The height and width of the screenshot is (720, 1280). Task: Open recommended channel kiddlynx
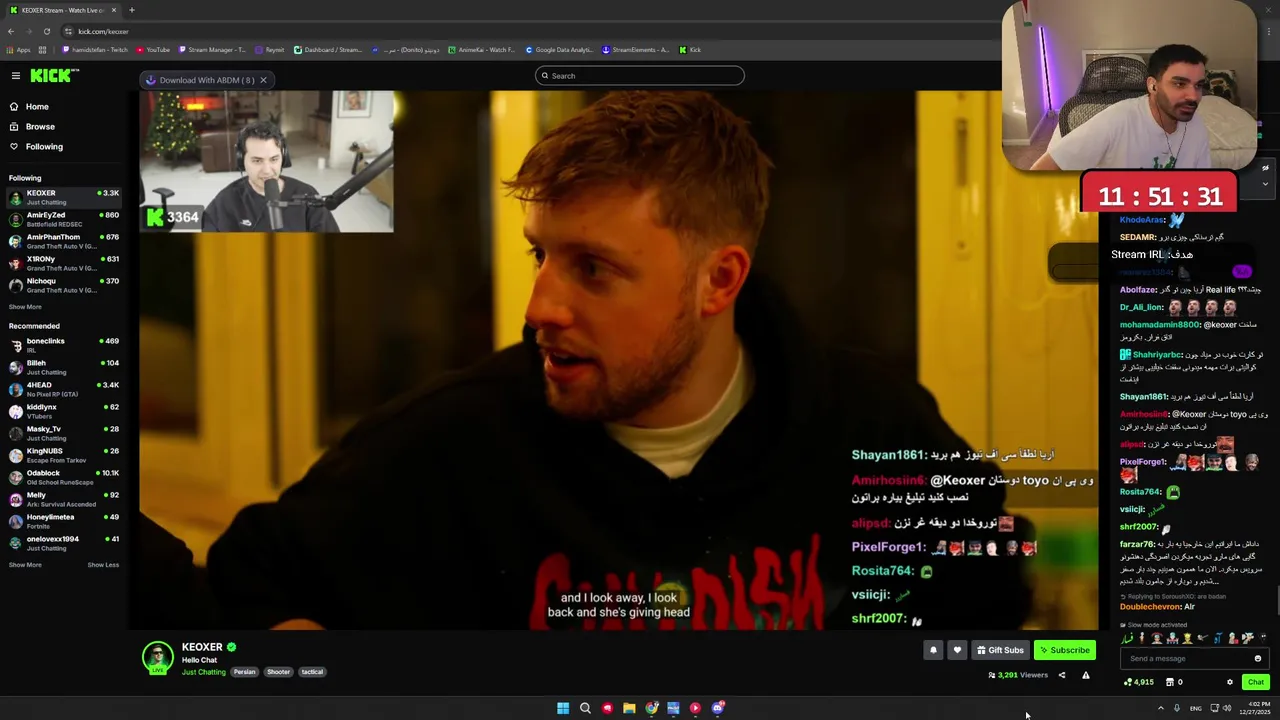coord(64,411)
